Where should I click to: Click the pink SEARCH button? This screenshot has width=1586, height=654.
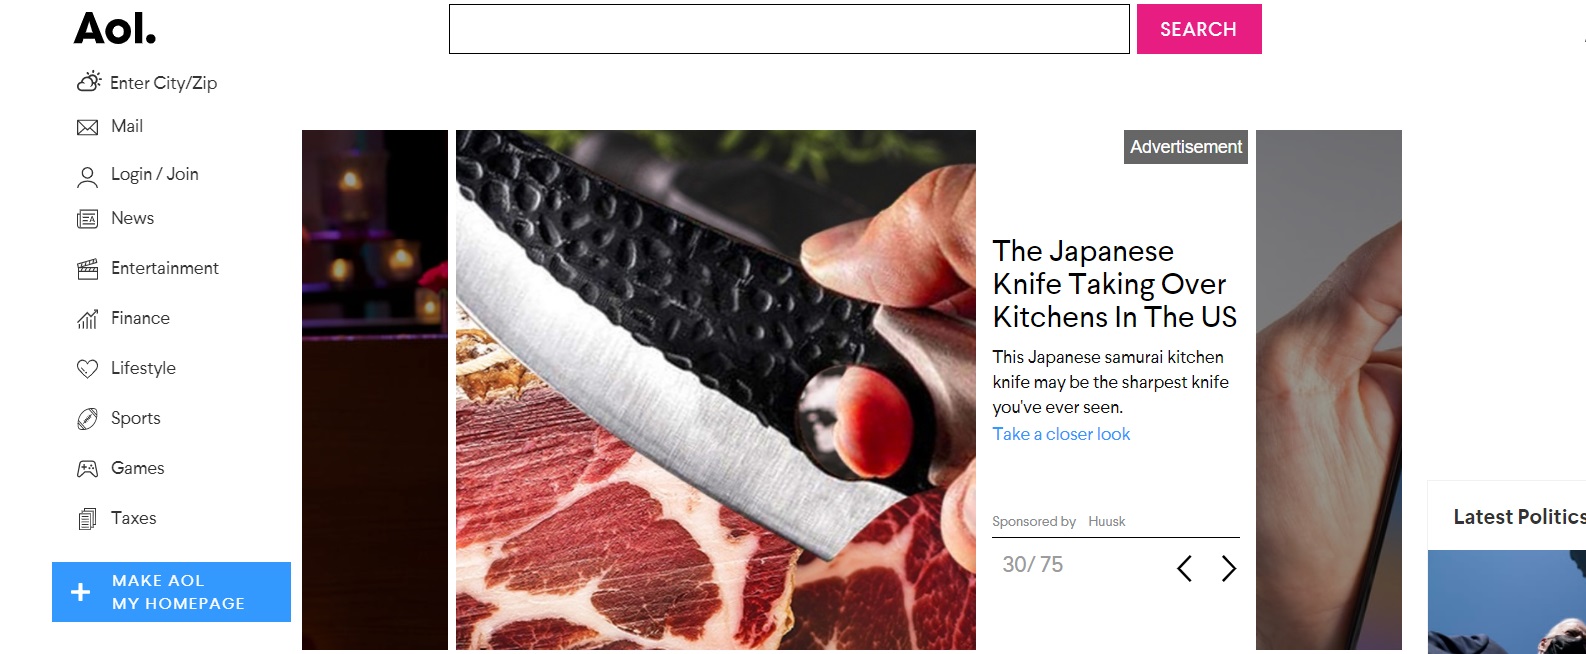(x=1199, y=29)
